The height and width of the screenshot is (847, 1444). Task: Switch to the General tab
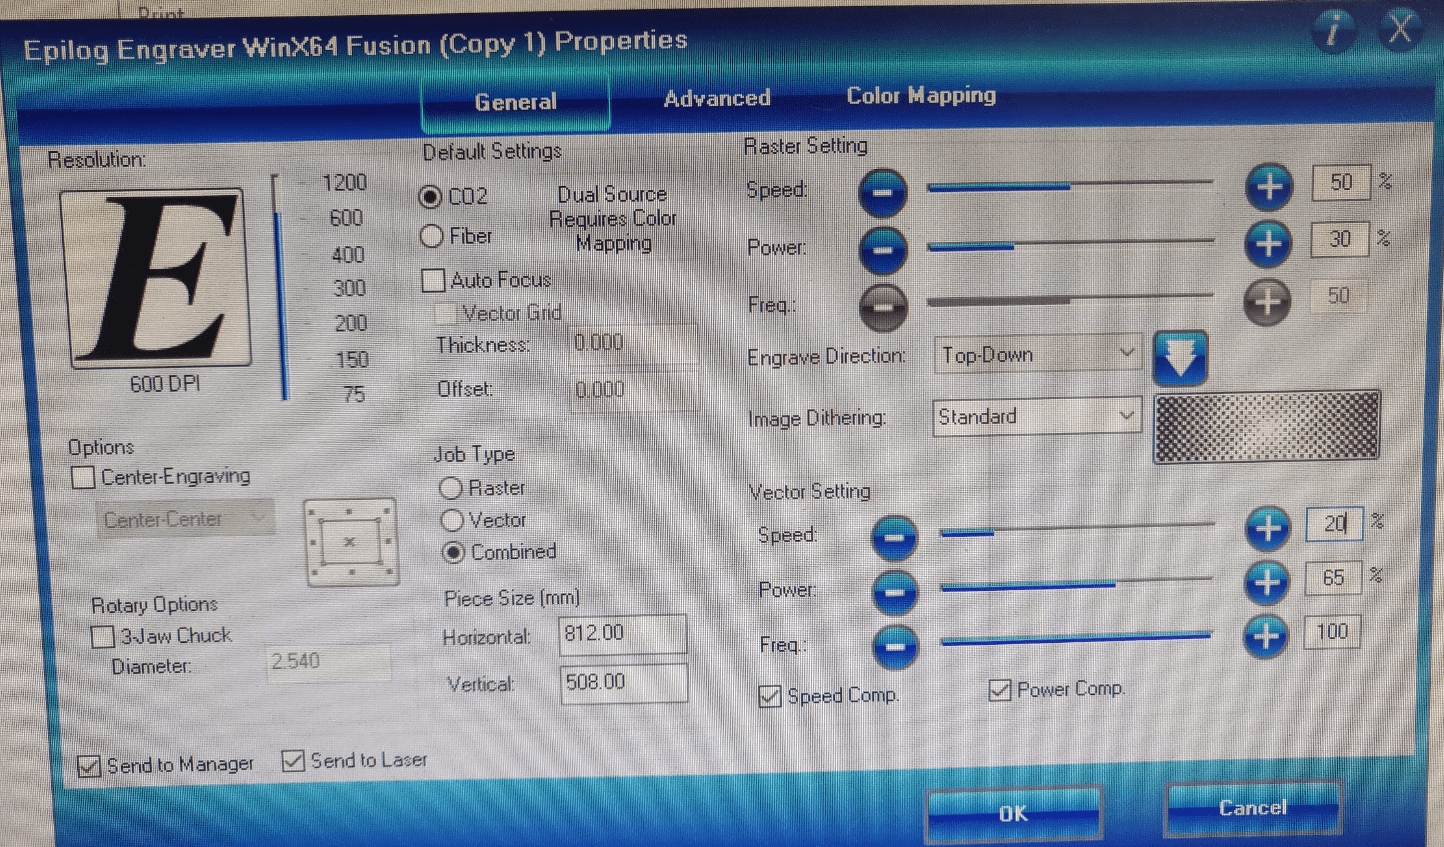(x=516, y=102)
